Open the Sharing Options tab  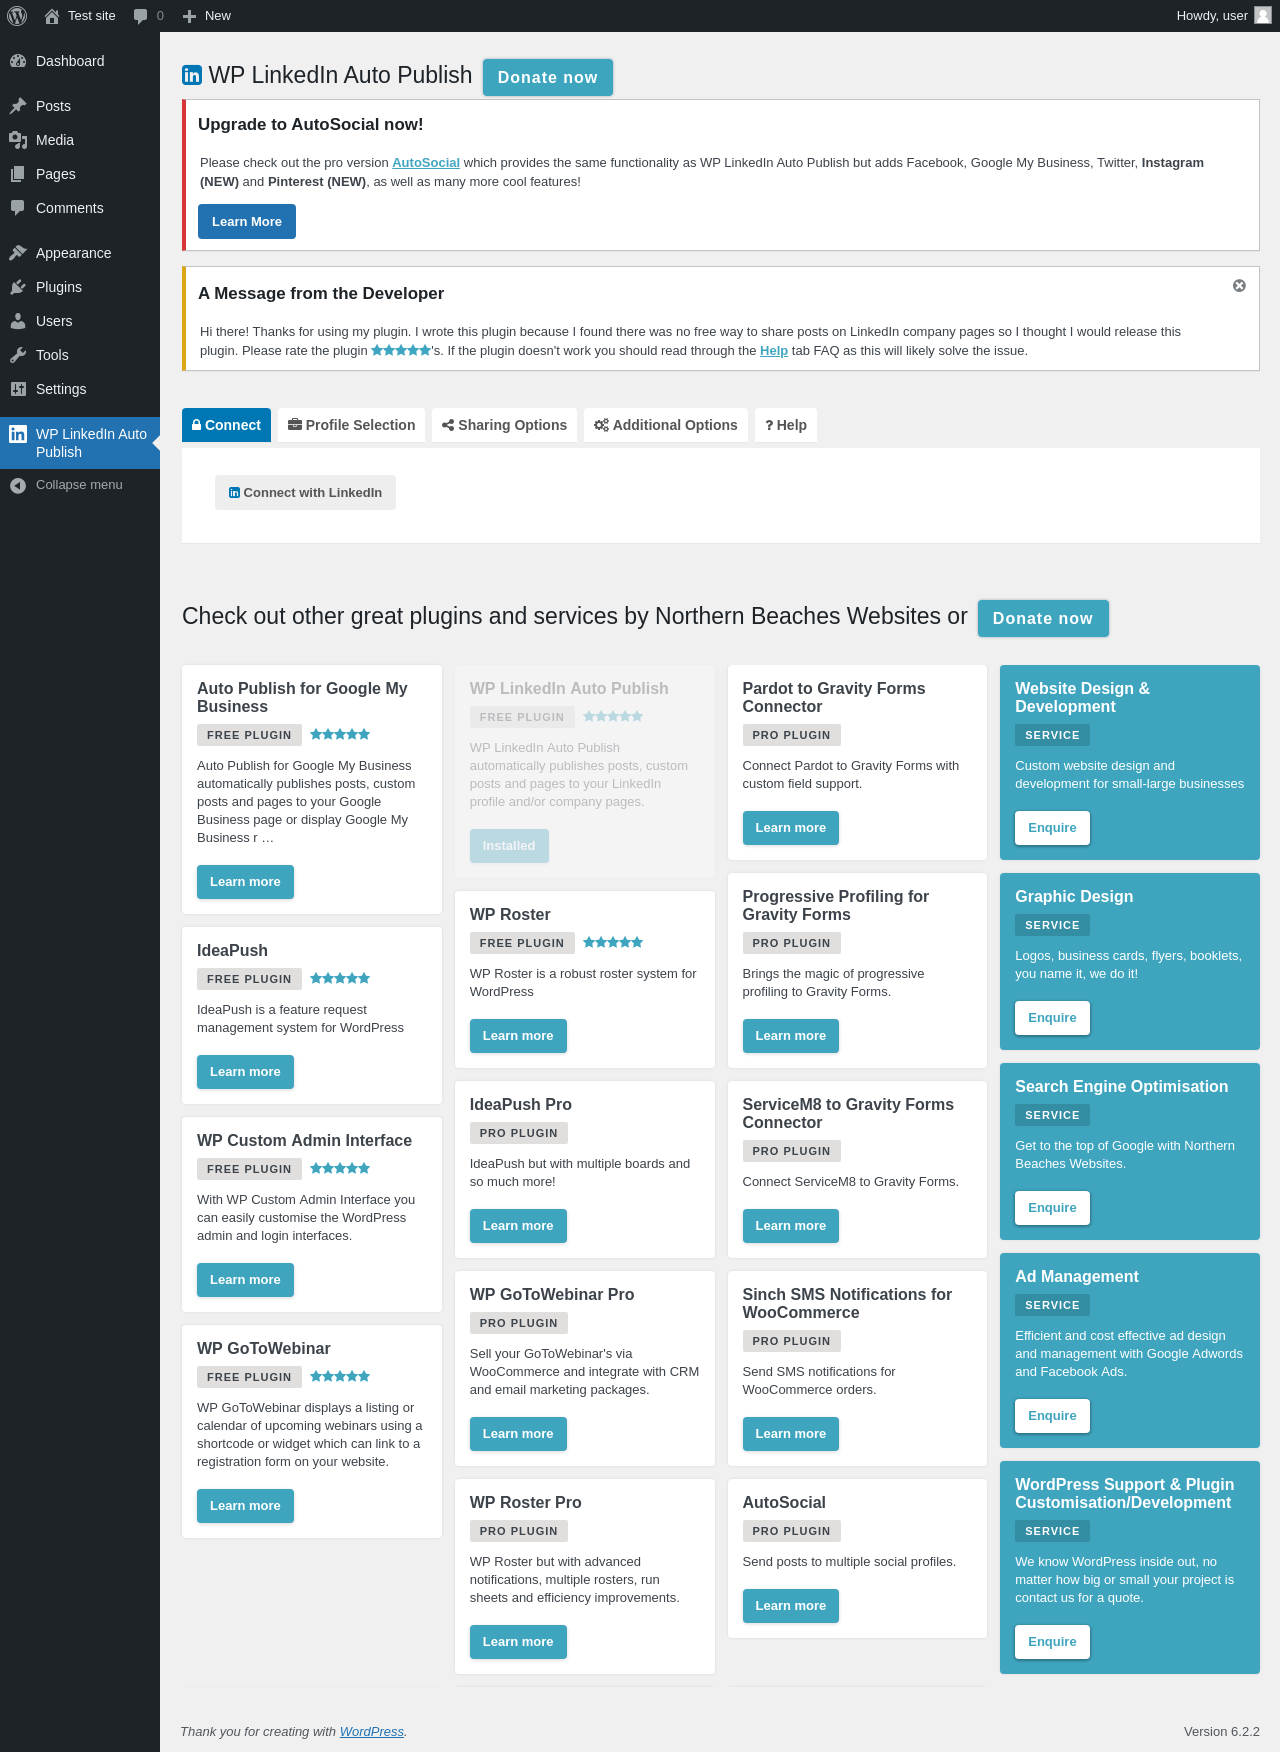pos(504,425)
